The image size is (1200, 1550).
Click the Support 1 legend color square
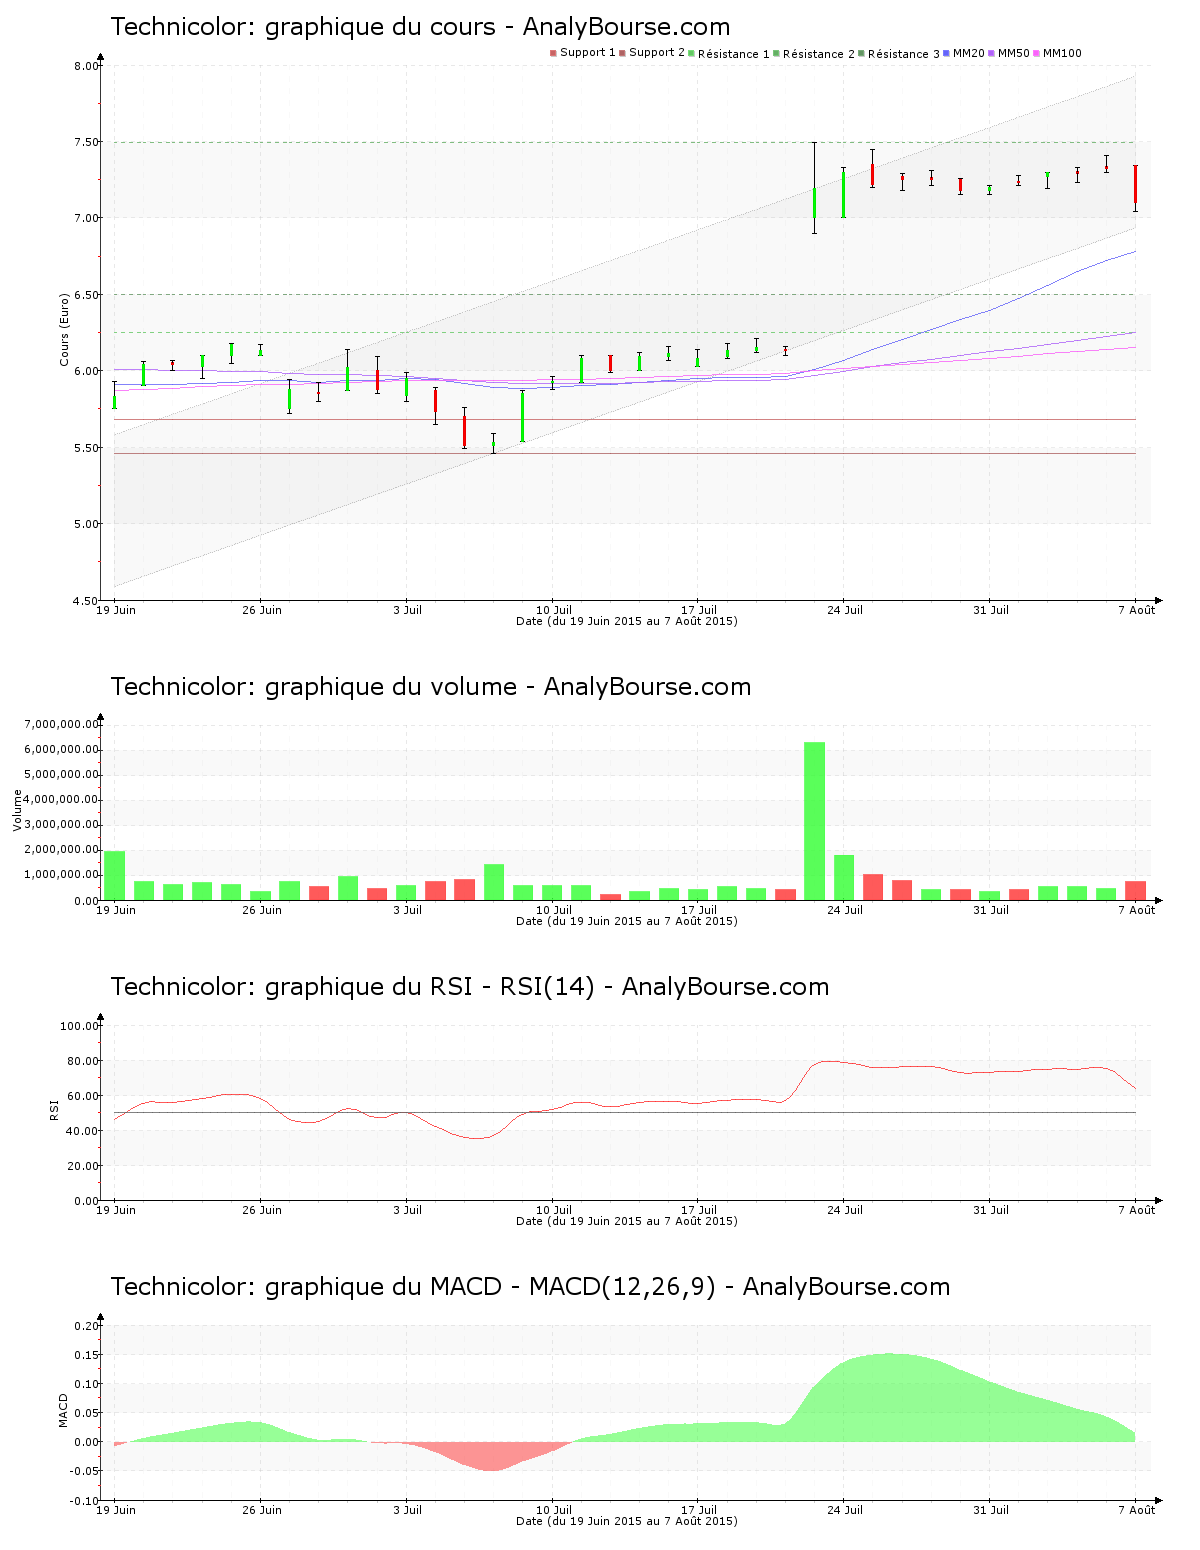coord(553,53)
